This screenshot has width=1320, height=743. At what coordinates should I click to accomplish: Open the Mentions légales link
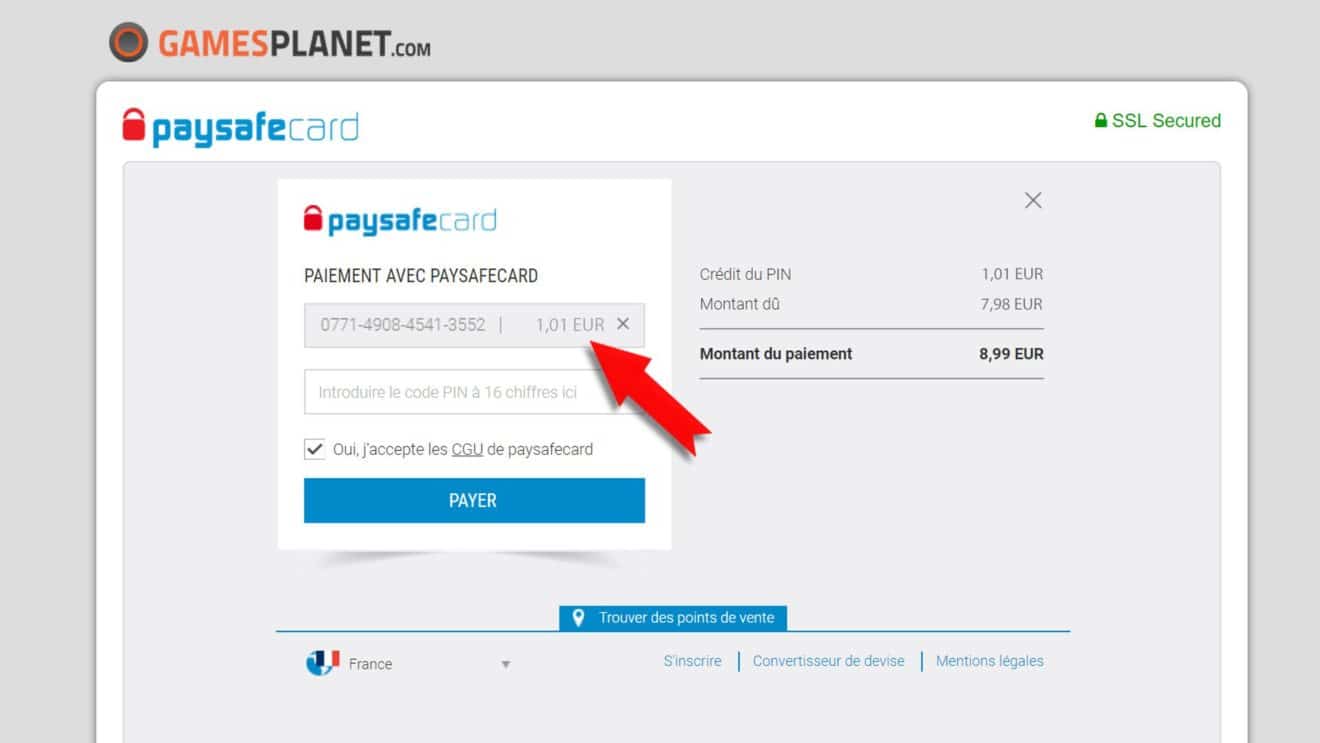point(989,661)
